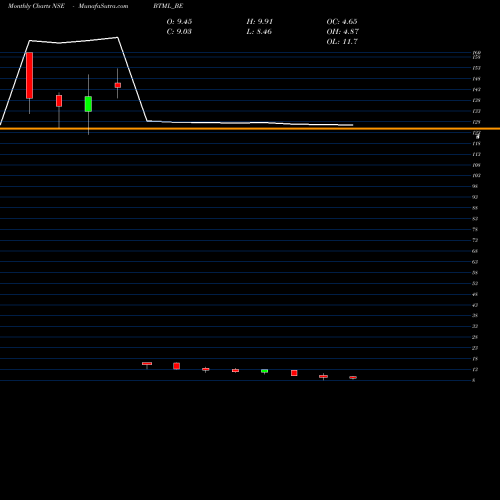Viewport: 500px width, 500px height.
Task: Select the high value 'H: 9.91'
Action: pos(260,22)
